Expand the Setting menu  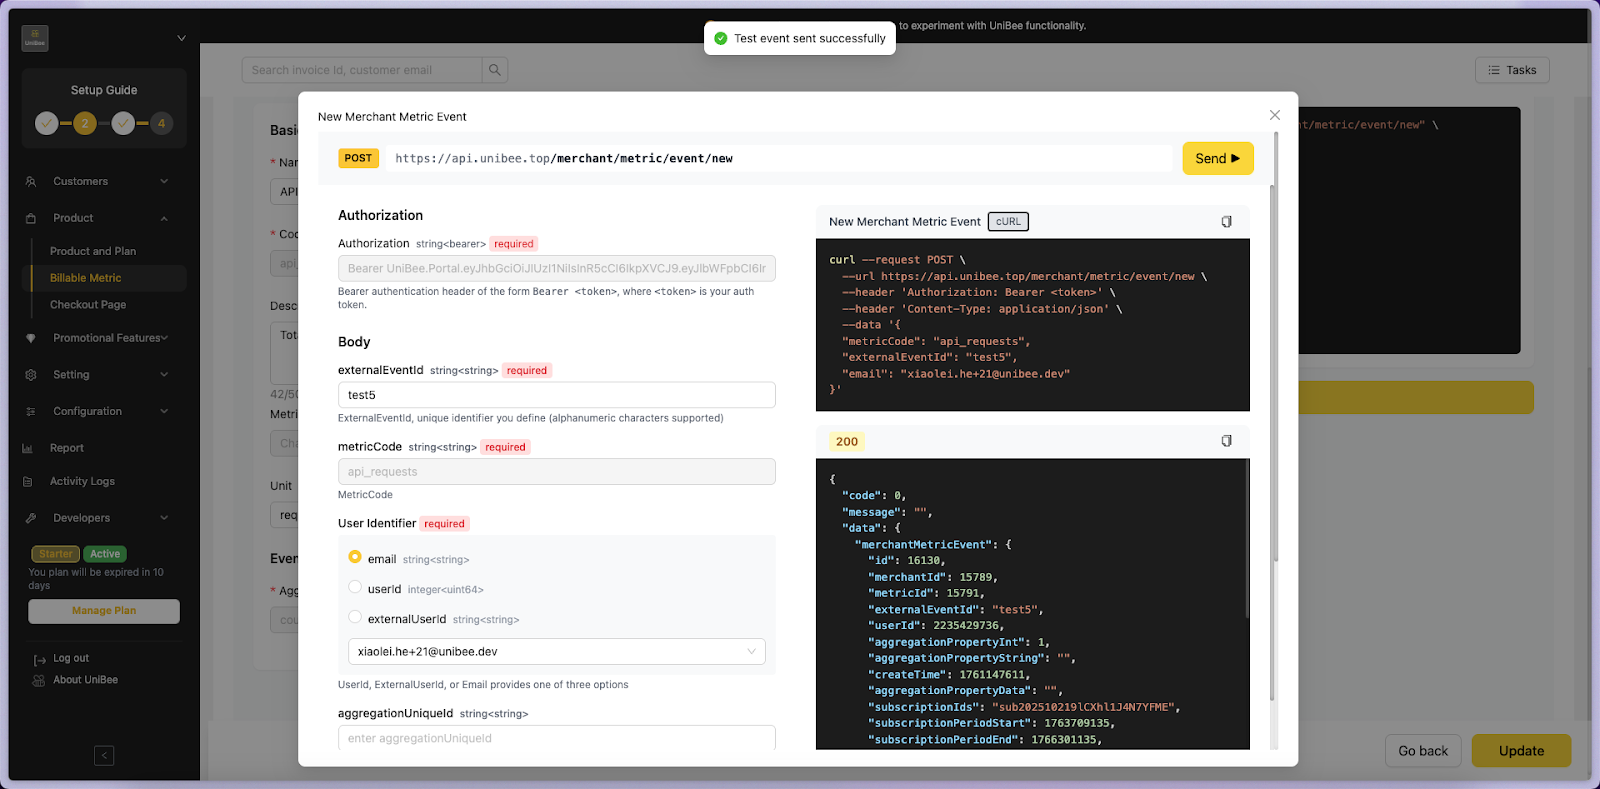(x=164, y=375)
